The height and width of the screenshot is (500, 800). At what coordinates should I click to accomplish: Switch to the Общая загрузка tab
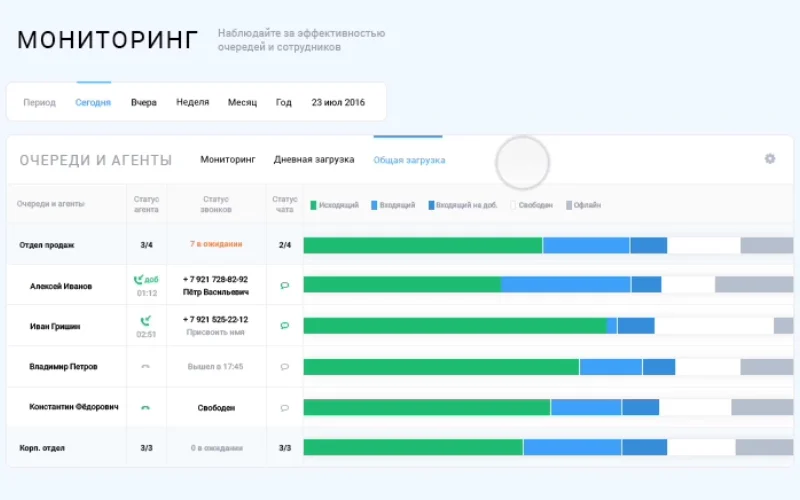coord(409,160)
